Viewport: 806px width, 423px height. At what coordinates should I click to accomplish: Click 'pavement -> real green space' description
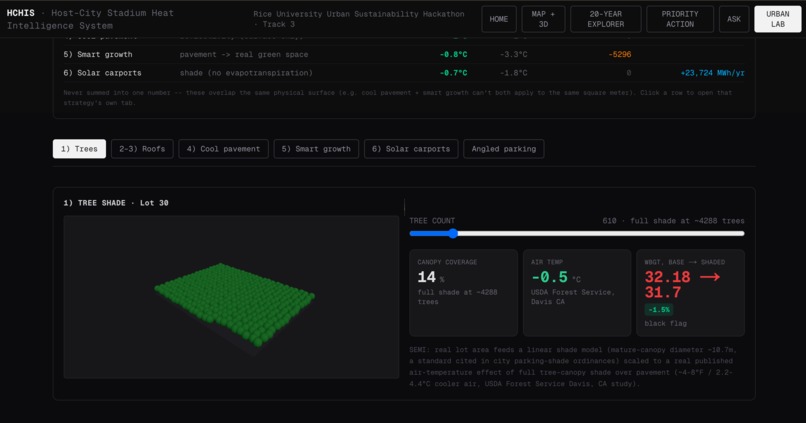click(244, 54)
